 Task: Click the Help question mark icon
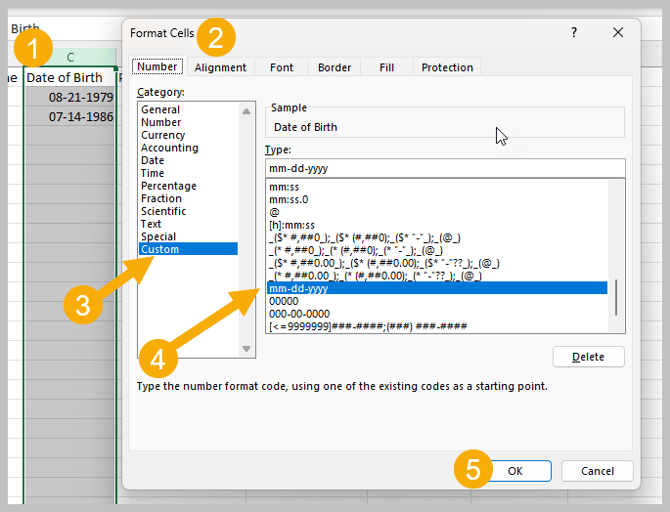pyautogui.click(x=574, y=32)
